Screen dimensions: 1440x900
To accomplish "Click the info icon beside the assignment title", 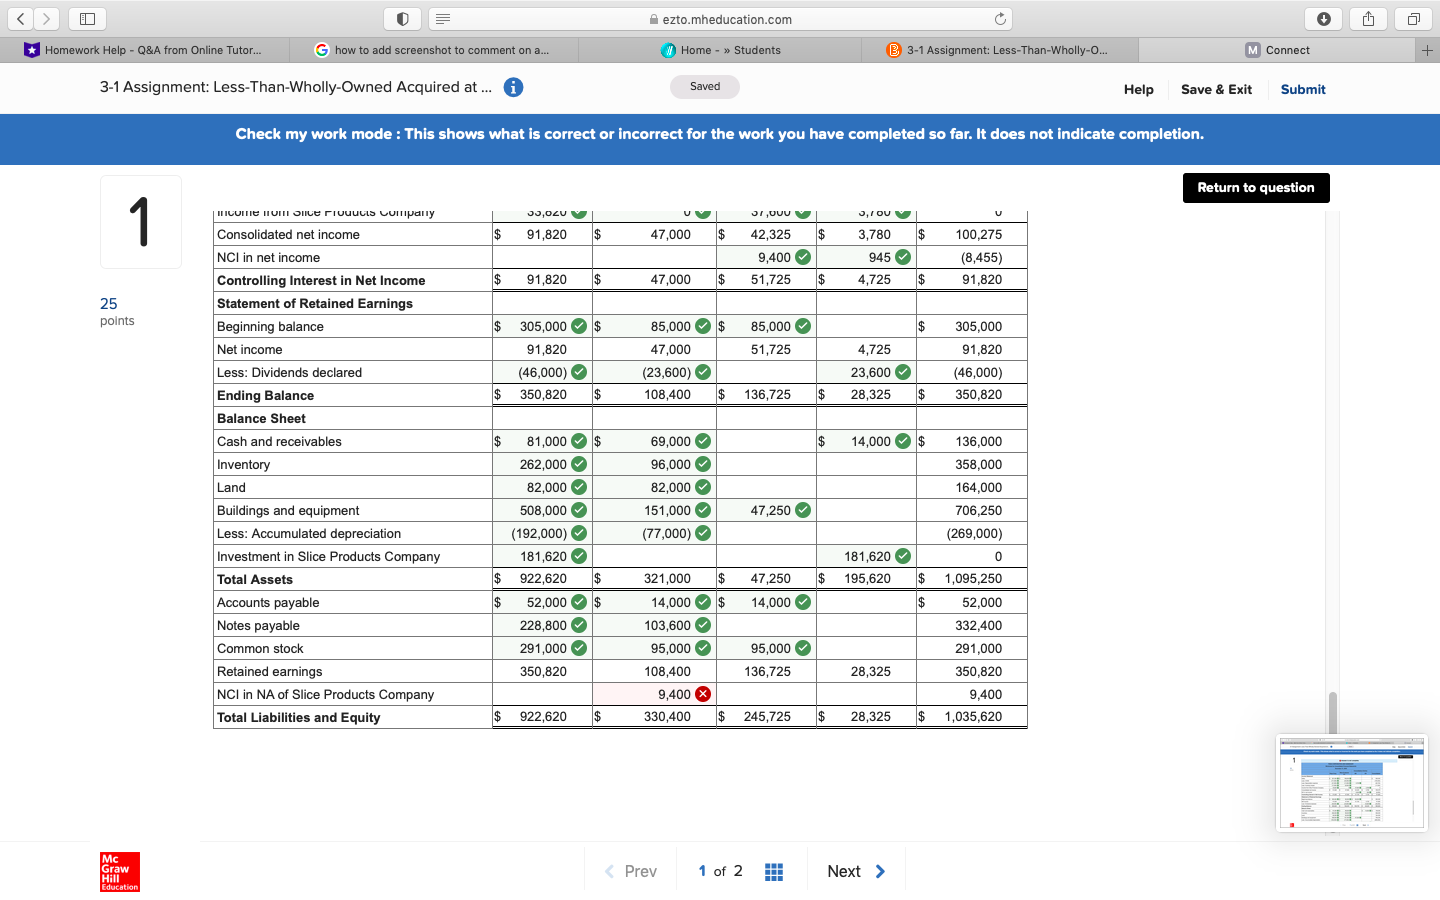I will coord(513,87).
